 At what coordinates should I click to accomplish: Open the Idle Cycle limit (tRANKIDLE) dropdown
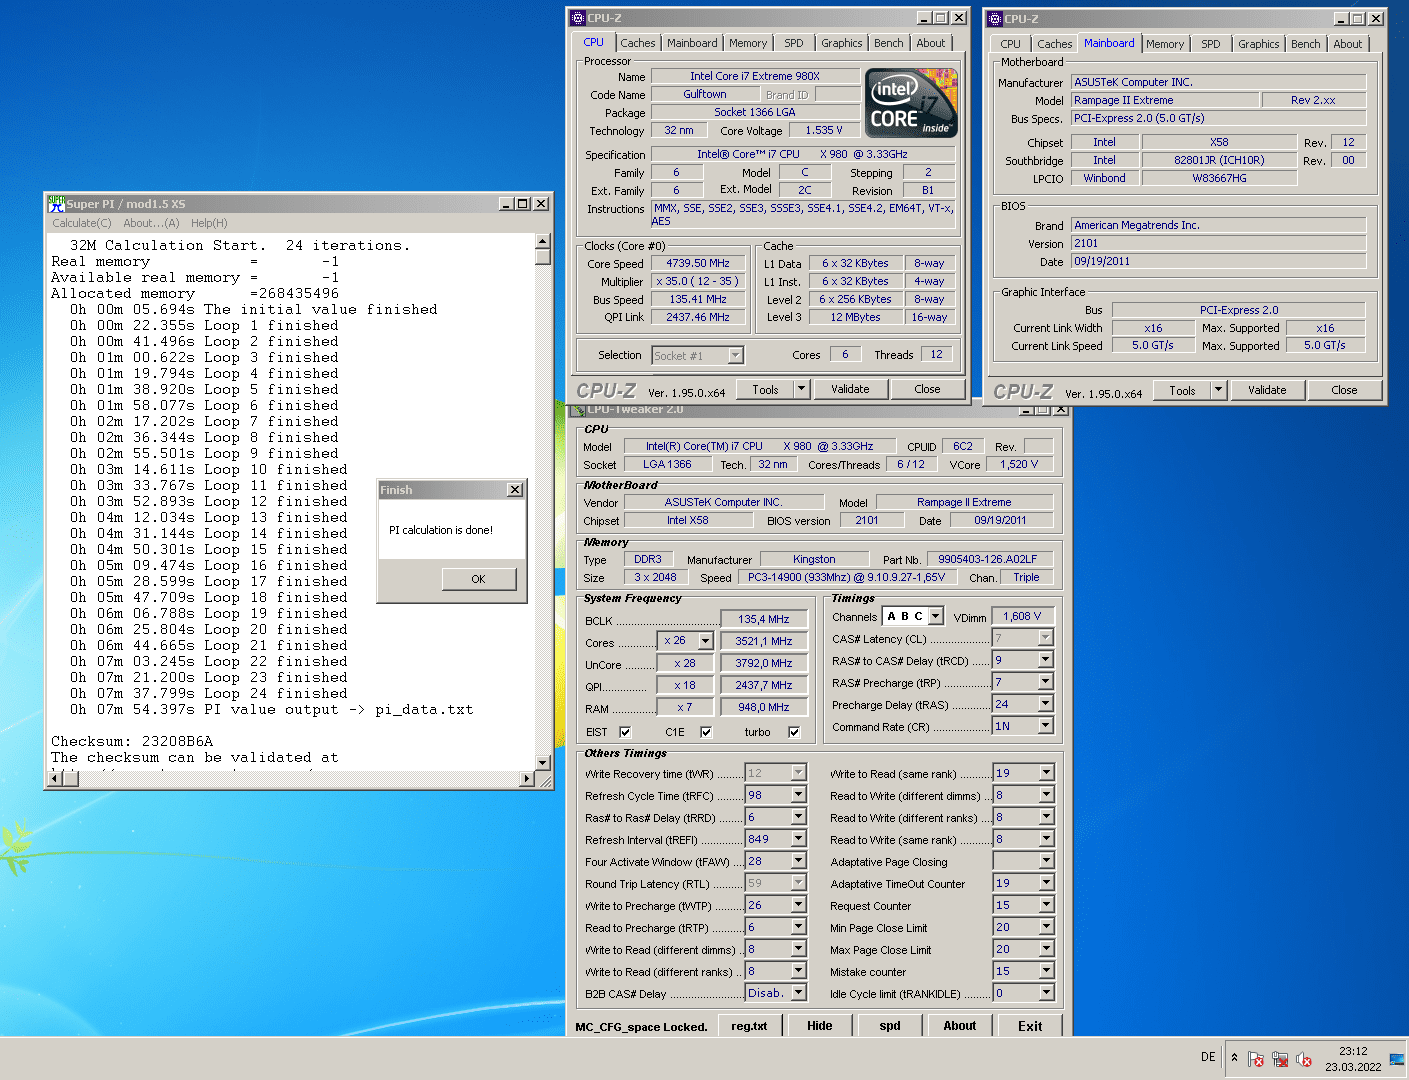click(1046, 993)
